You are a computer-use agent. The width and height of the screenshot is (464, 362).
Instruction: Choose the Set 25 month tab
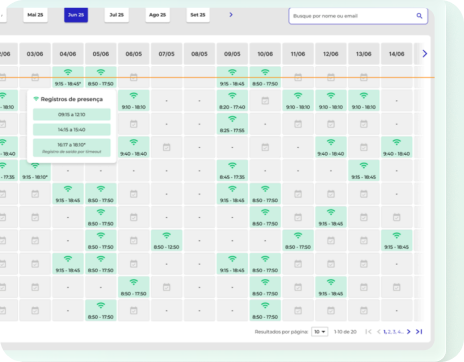tap(198, 15)
